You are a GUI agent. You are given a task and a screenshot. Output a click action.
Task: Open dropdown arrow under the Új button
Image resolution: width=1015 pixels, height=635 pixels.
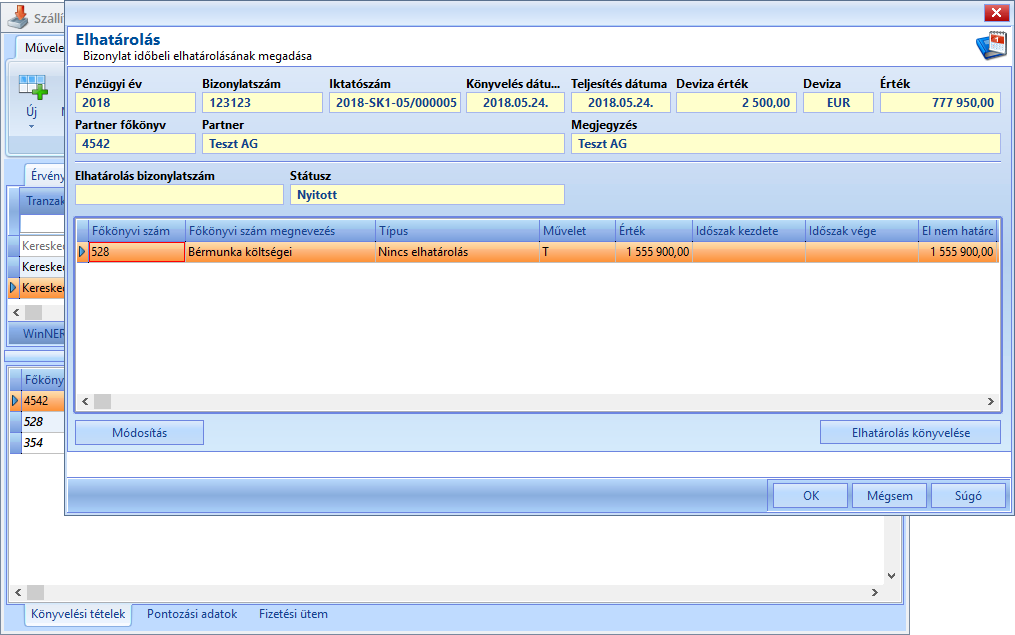31,127
